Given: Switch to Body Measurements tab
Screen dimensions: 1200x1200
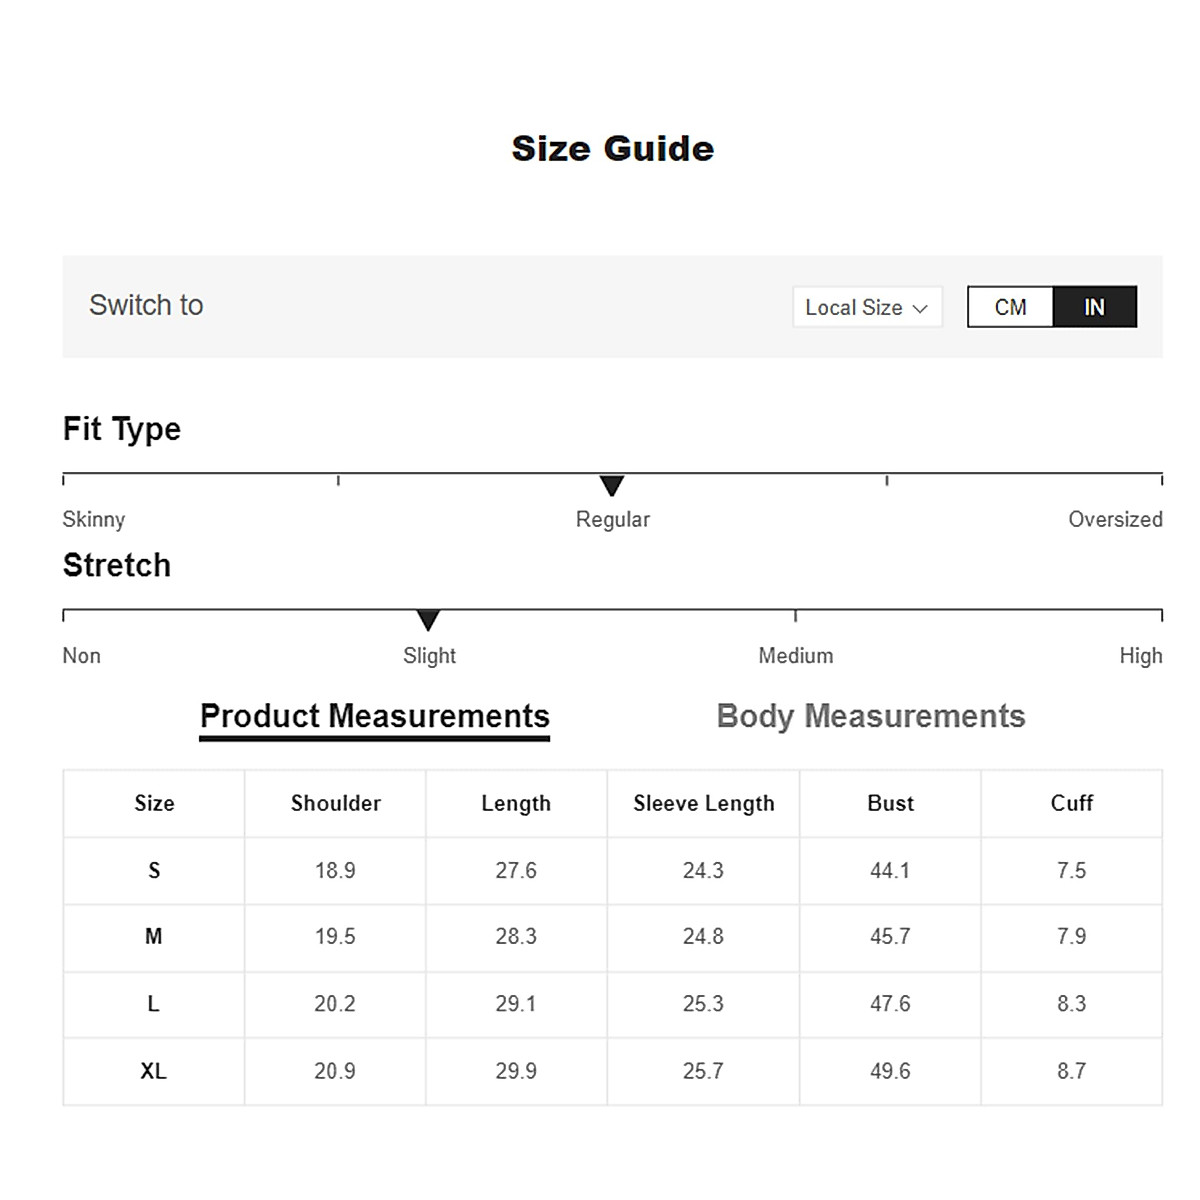Looking at the screenshot, I should (871, 716).
